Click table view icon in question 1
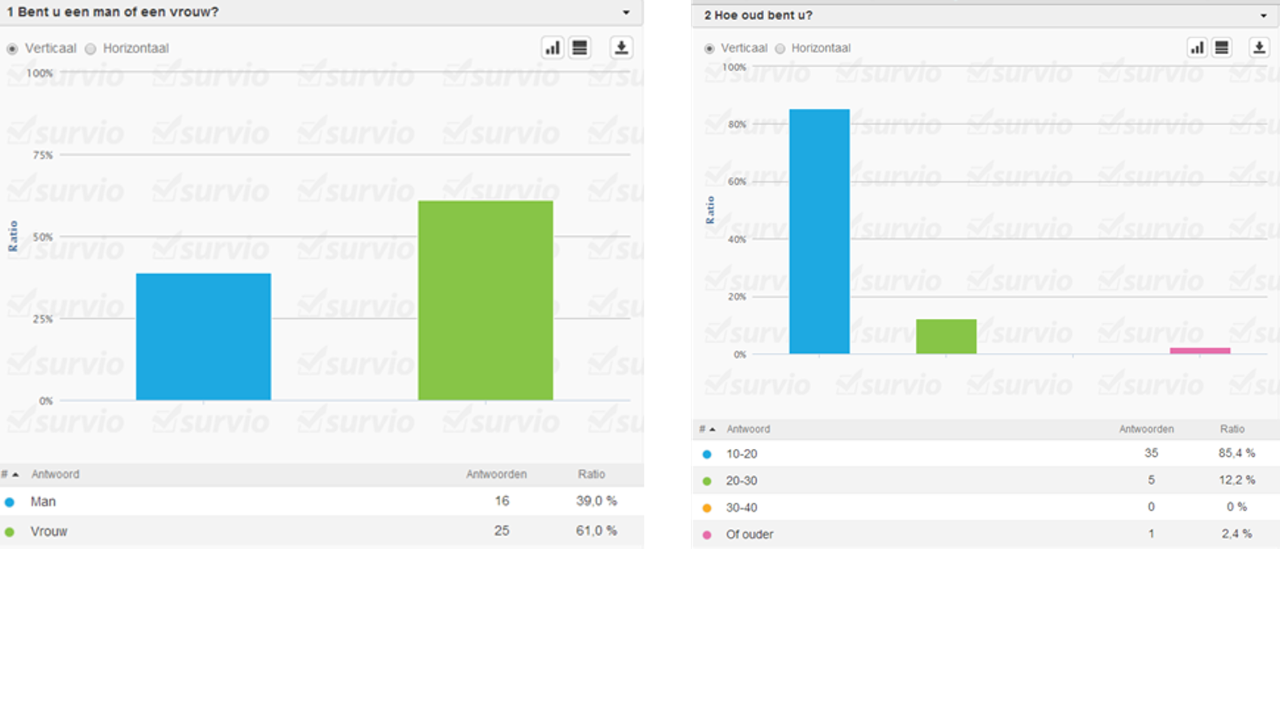The image size is (1280, 720). [580, 48]
